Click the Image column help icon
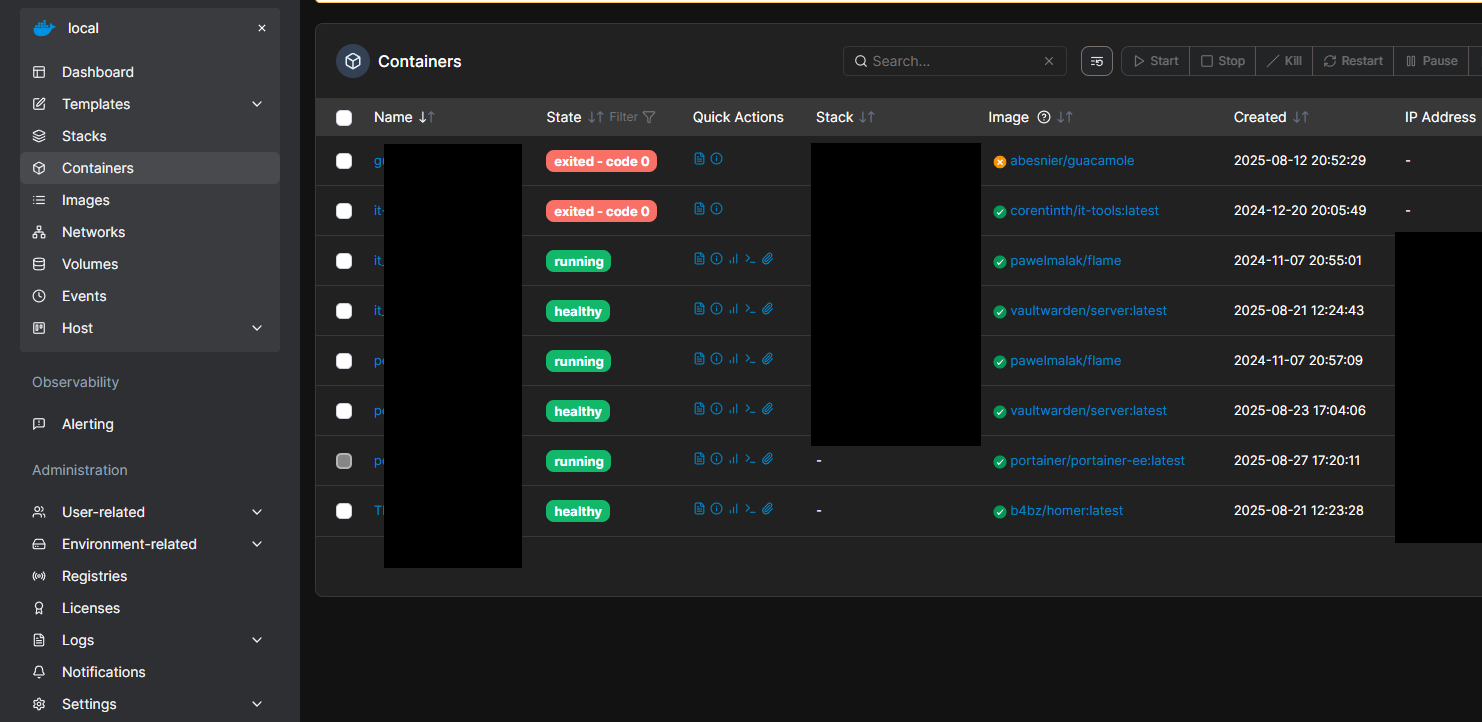This screenshot has height=722, width=1482. tap(1044, 117)
